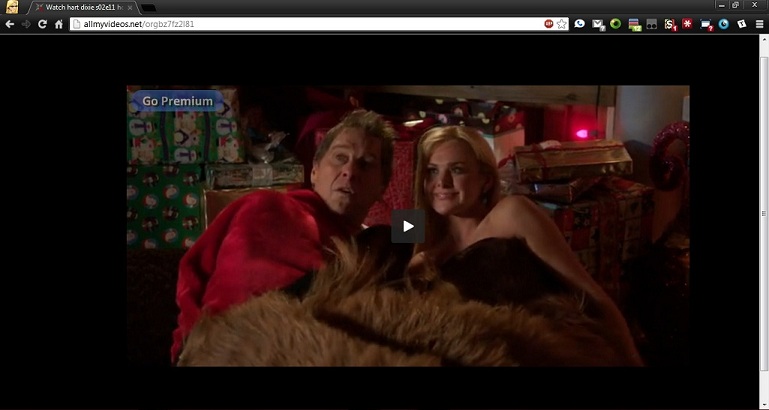Screen dimensions: 769x410
Task: Close the Watch hart dixie tab
Action: pos(129,8)
